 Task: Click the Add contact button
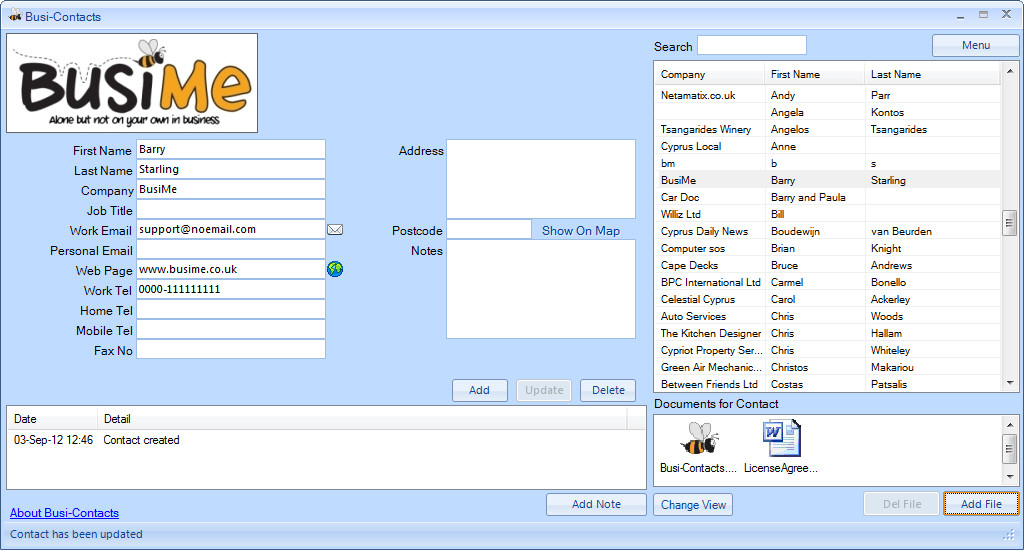(479, 390)
